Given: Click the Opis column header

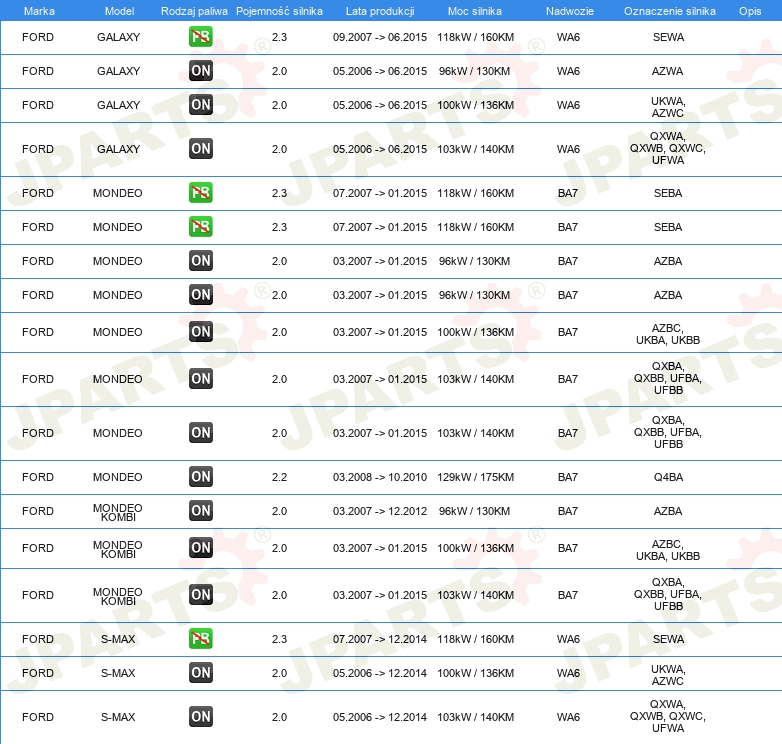Looking at the screenshot, I should (750, 11).
